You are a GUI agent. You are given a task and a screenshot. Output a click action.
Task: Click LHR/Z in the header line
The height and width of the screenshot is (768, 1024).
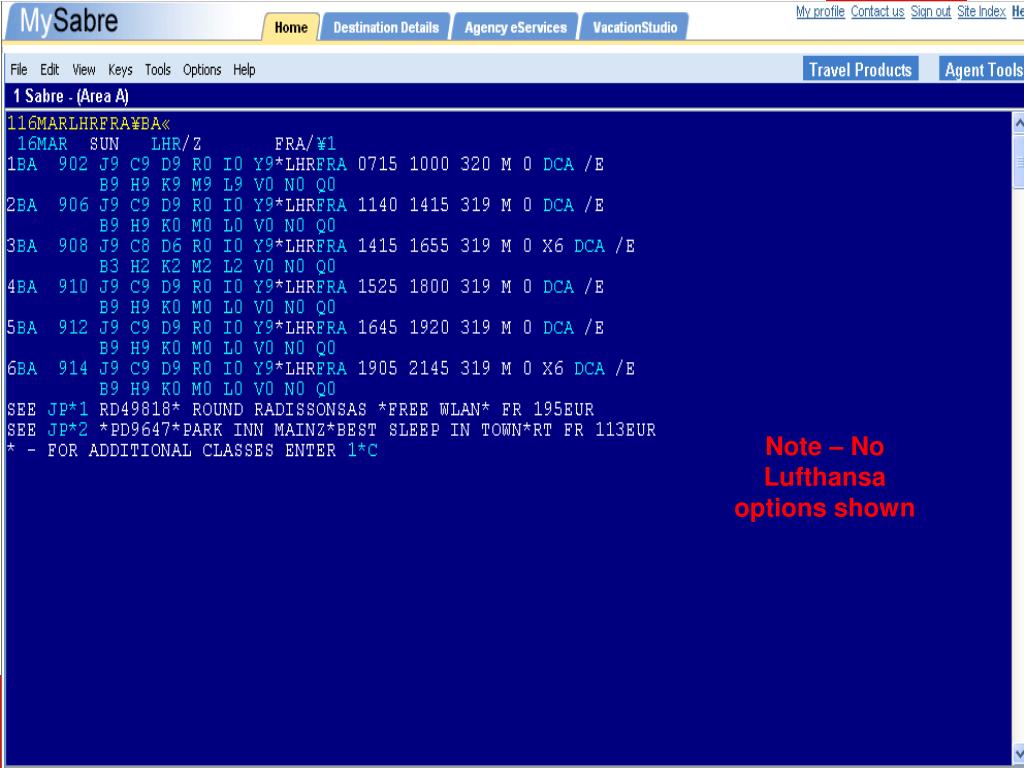click(176, 144)
